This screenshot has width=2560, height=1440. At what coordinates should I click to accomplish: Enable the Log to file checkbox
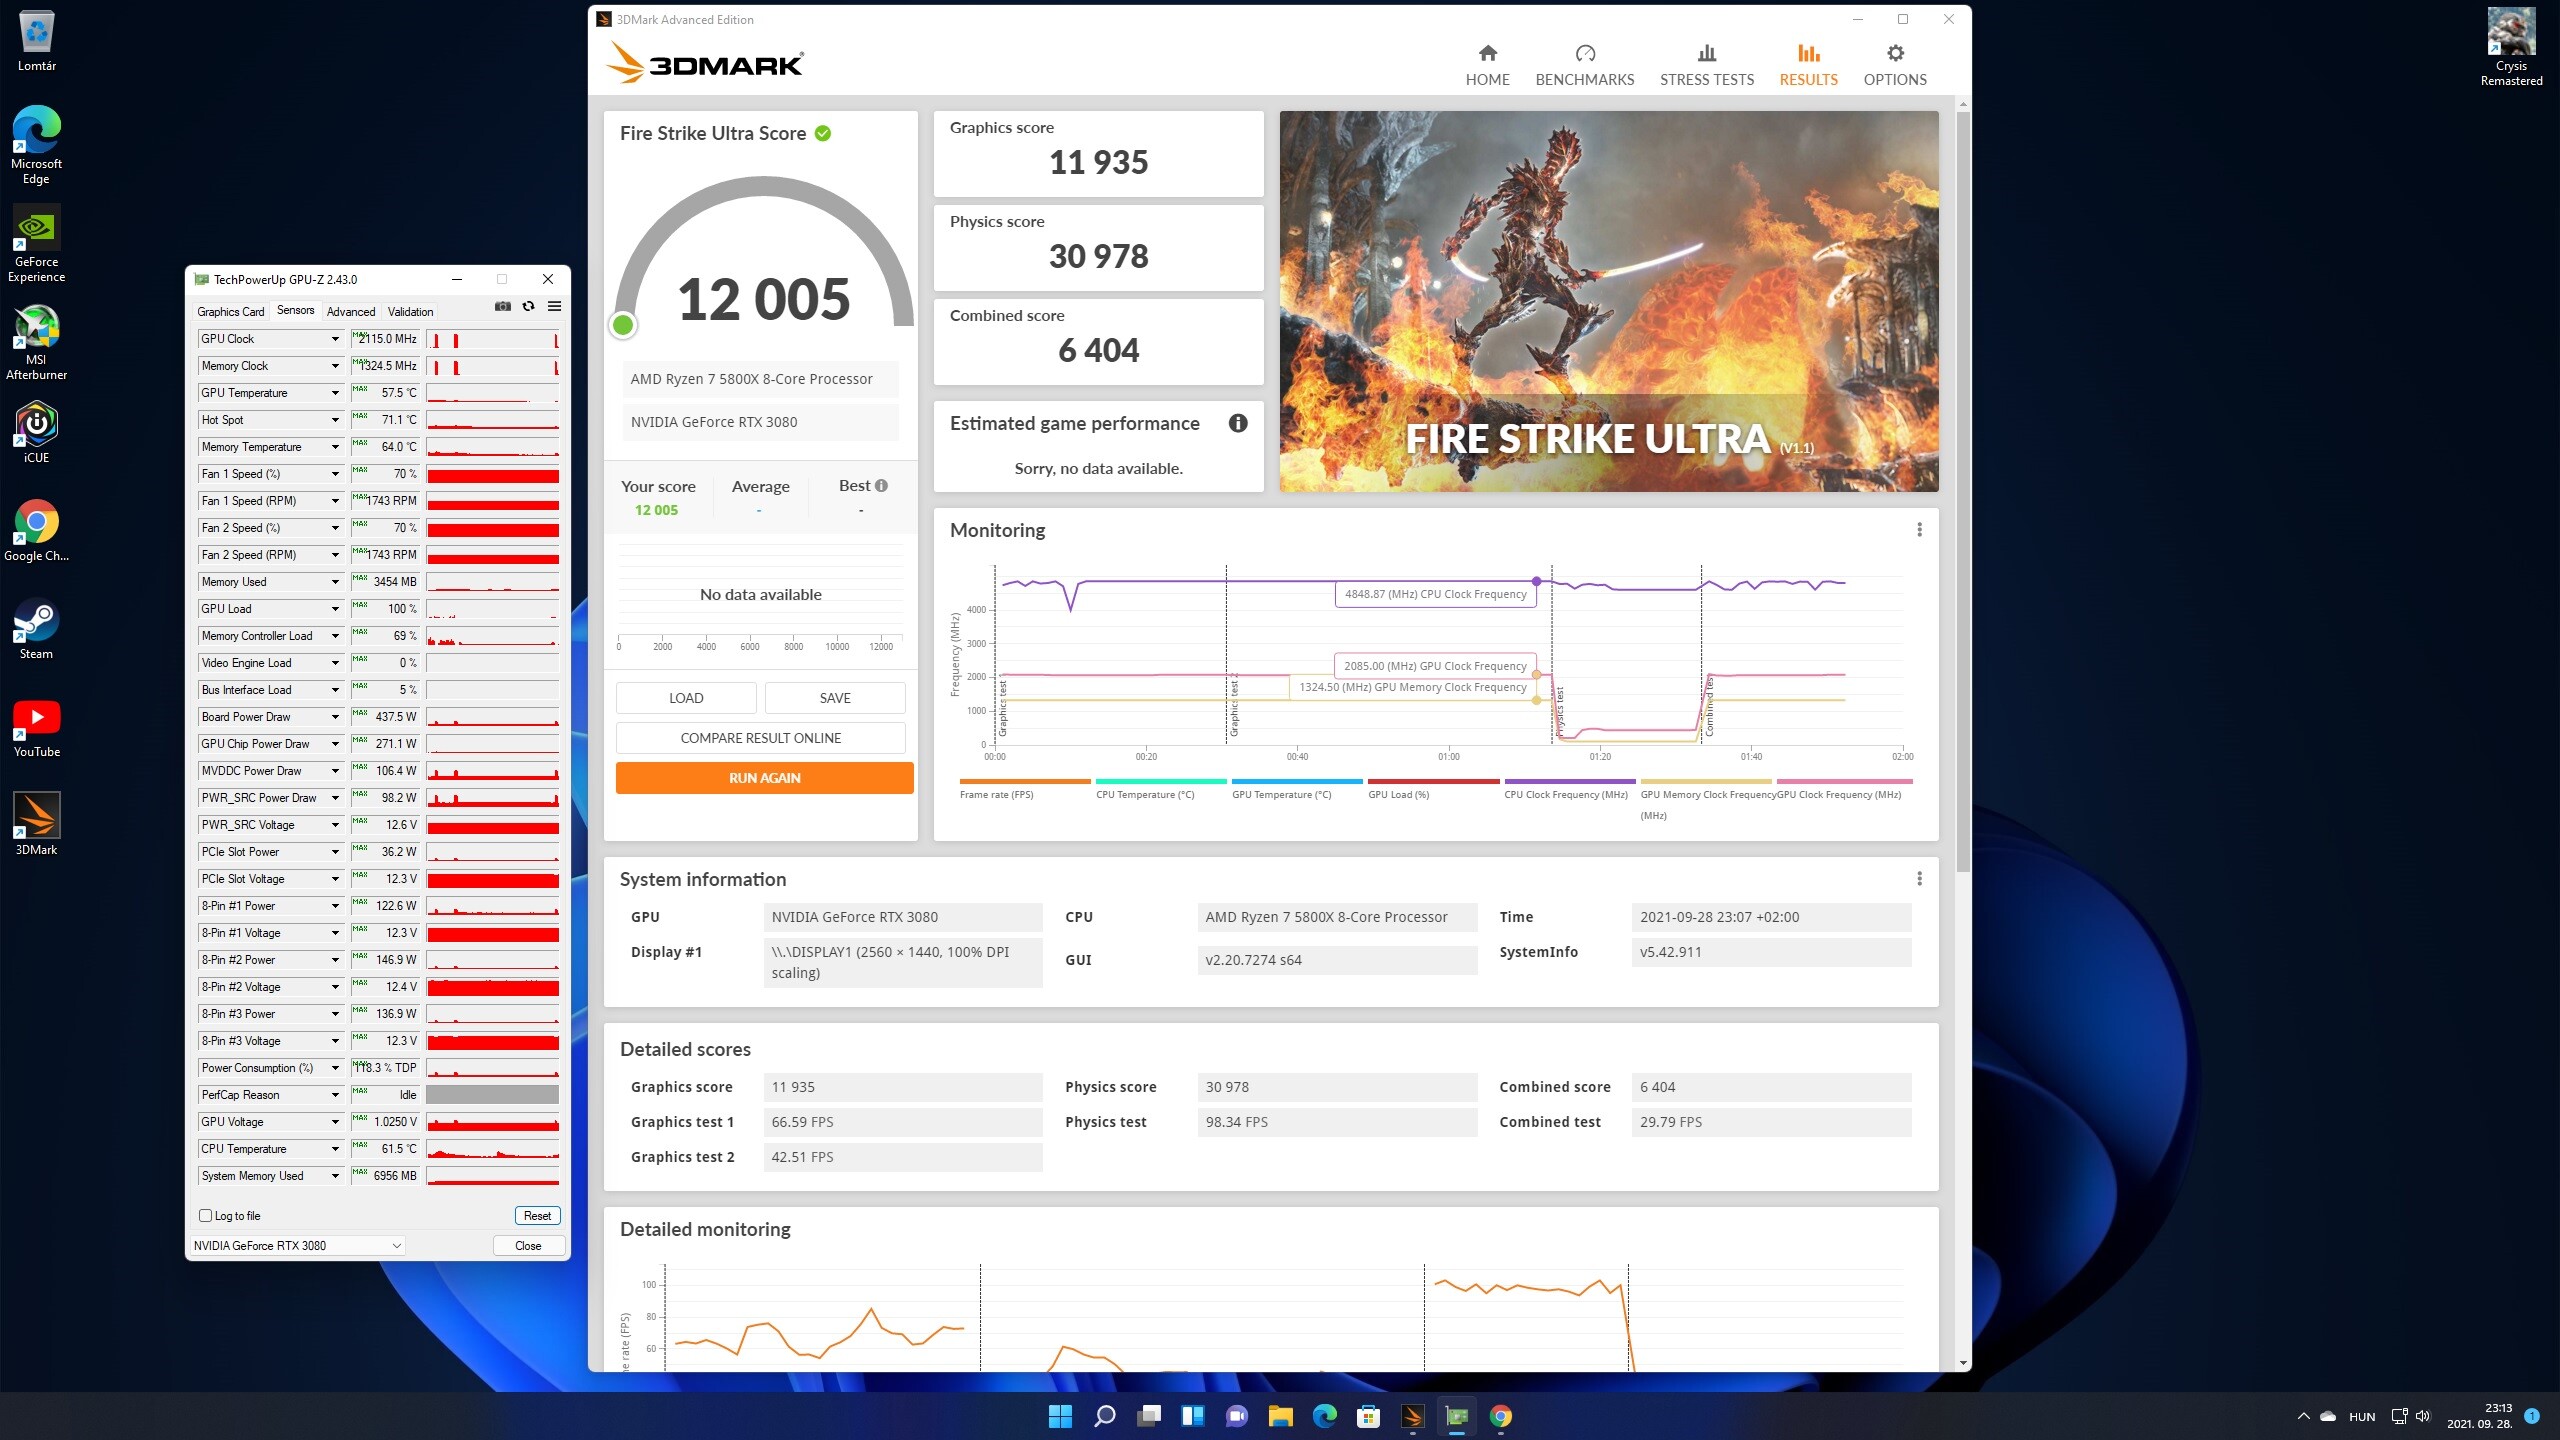click(x=206, y=1216)
